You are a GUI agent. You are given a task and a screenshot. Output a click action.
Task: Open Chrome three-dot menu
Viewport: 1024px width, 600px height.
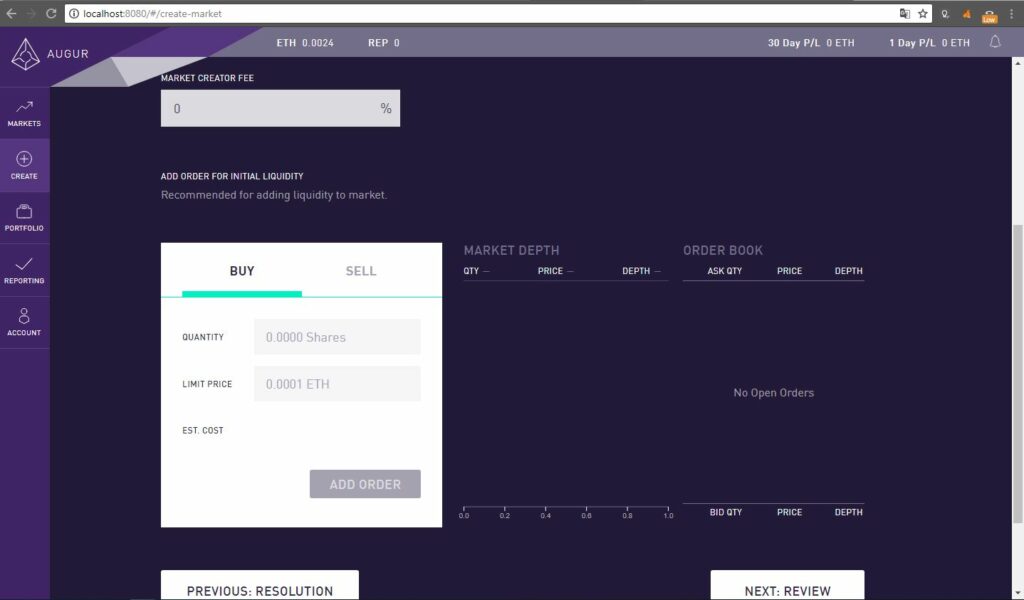point(1011,14)
